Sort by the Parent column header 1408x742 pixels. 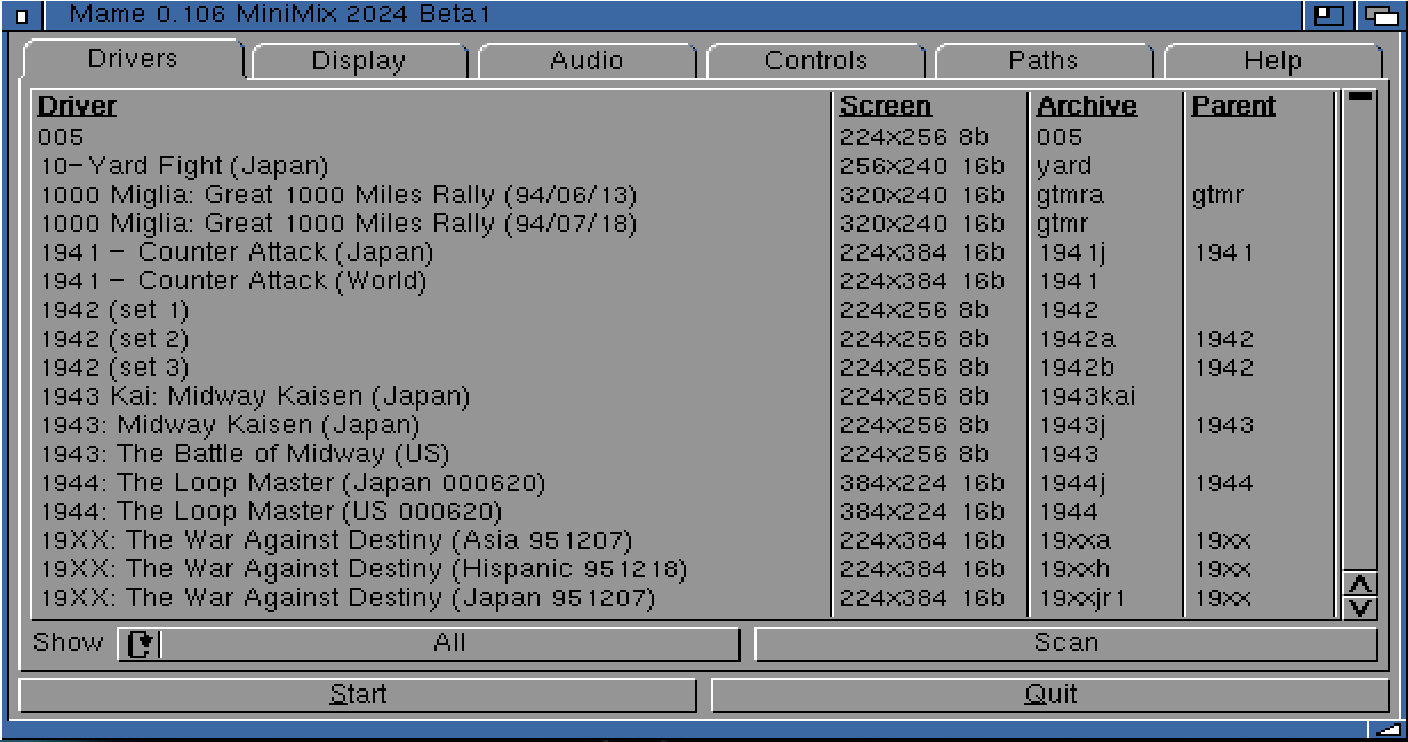pyautogui.click(x=1233, y=106)
